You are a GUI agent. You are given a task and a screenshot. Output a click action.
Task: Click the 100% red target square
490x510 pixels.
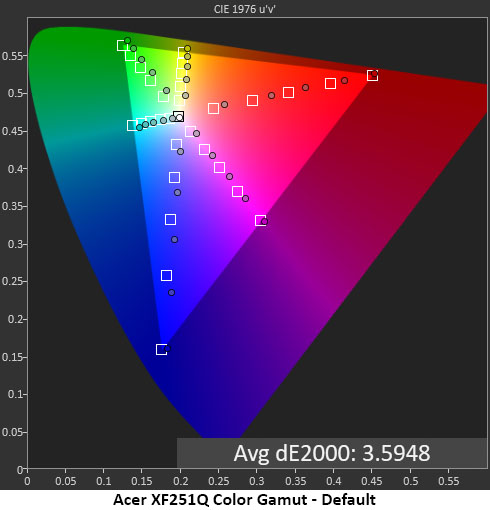pyautogui.click(x=372, y=75)
